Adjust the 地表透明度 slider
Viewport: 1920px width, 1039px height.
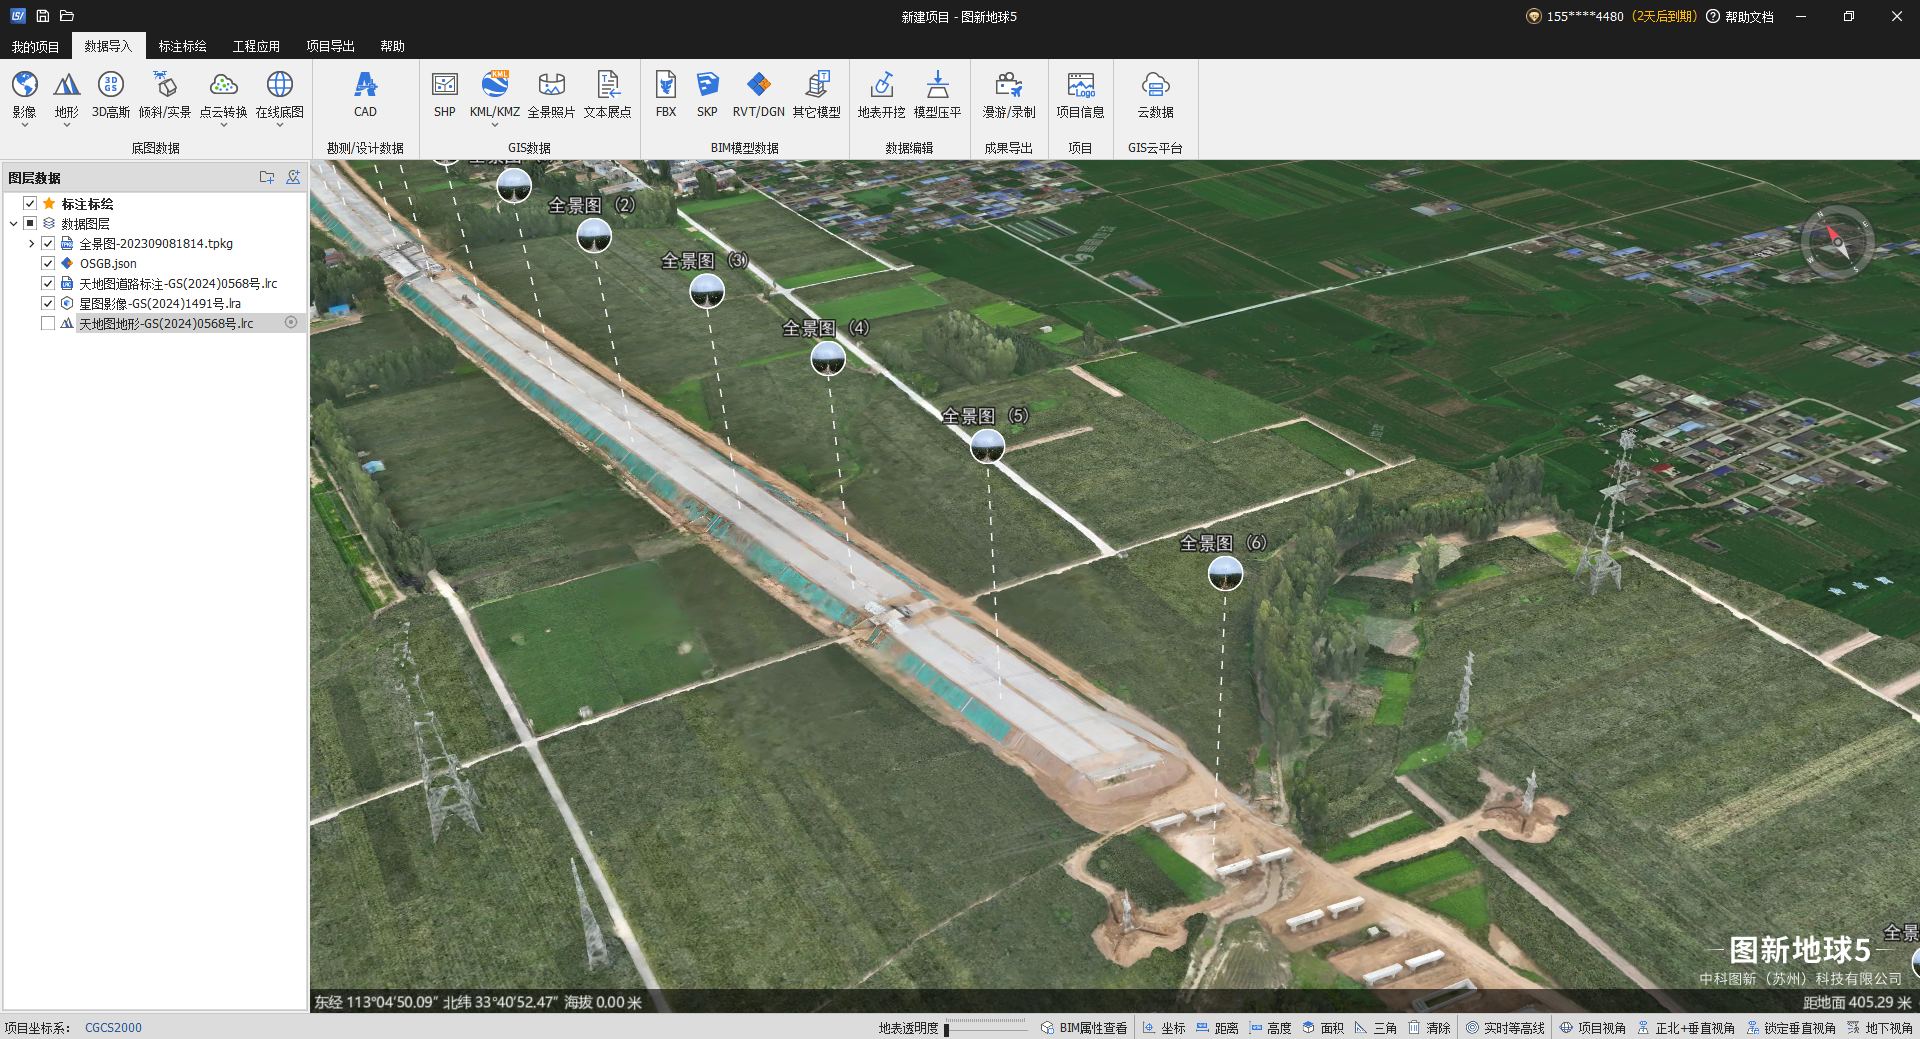pyautogui.click(x=947, y=1028)
